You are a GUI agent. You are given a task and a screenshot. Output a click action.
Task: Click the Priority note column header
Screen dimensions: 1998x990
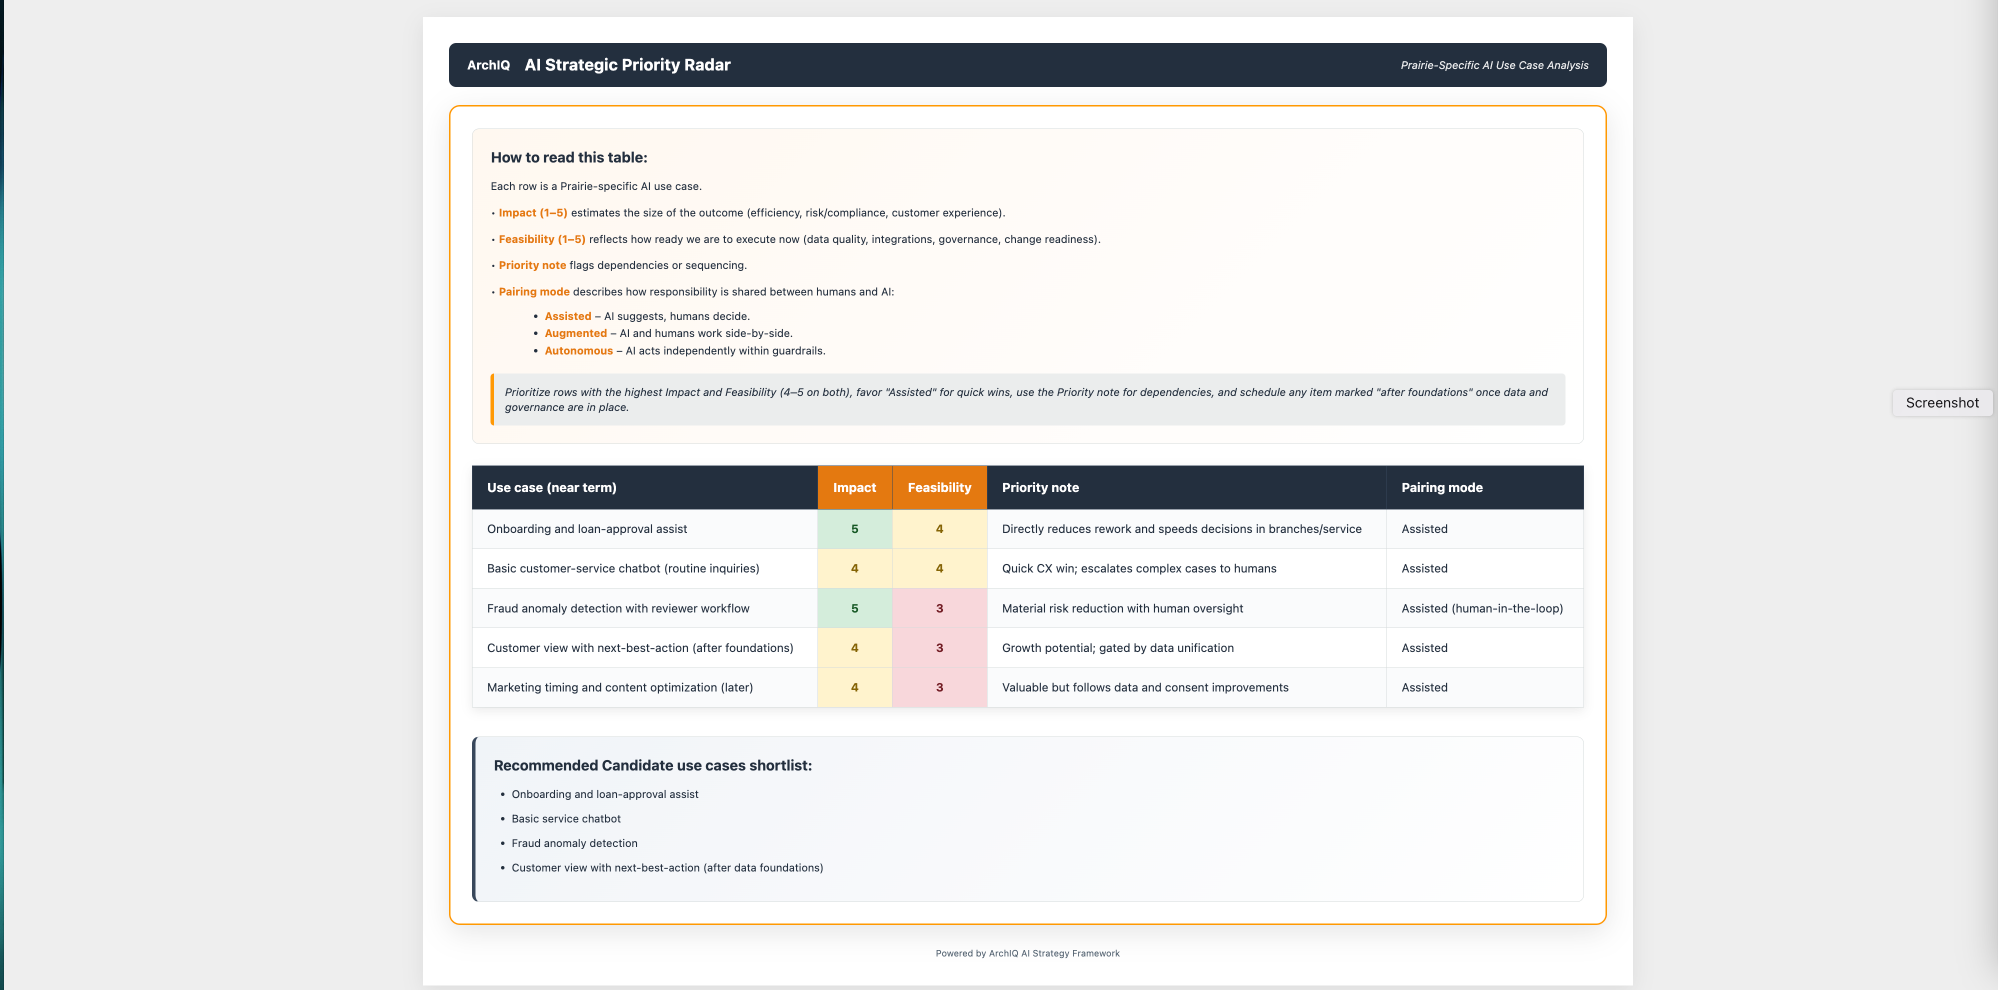pyautogui.click(x=1040, y=487)
